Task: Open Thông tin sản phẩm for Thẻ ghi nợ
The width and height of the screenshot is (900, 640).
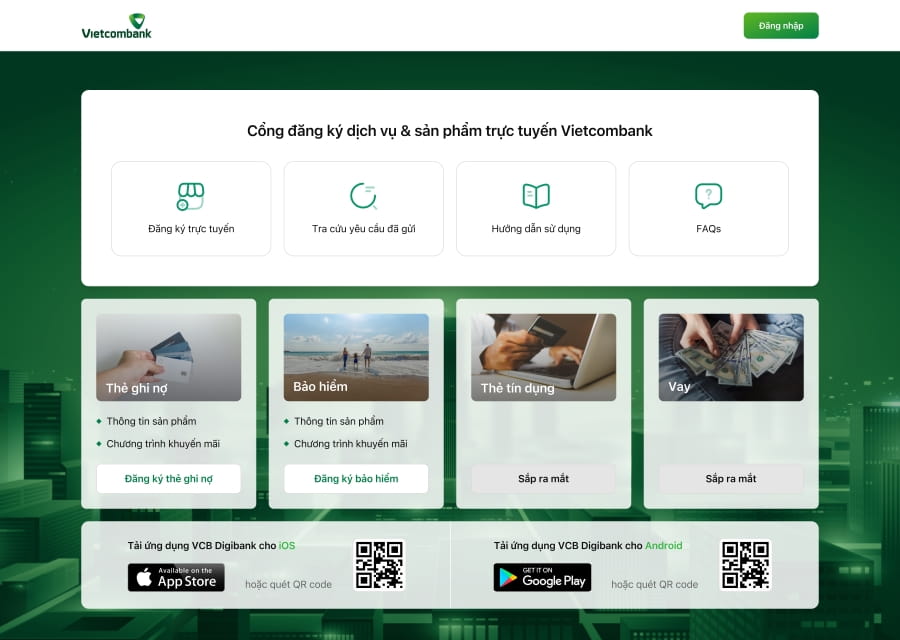Action: pyautogui.click(x=151, y=421)
